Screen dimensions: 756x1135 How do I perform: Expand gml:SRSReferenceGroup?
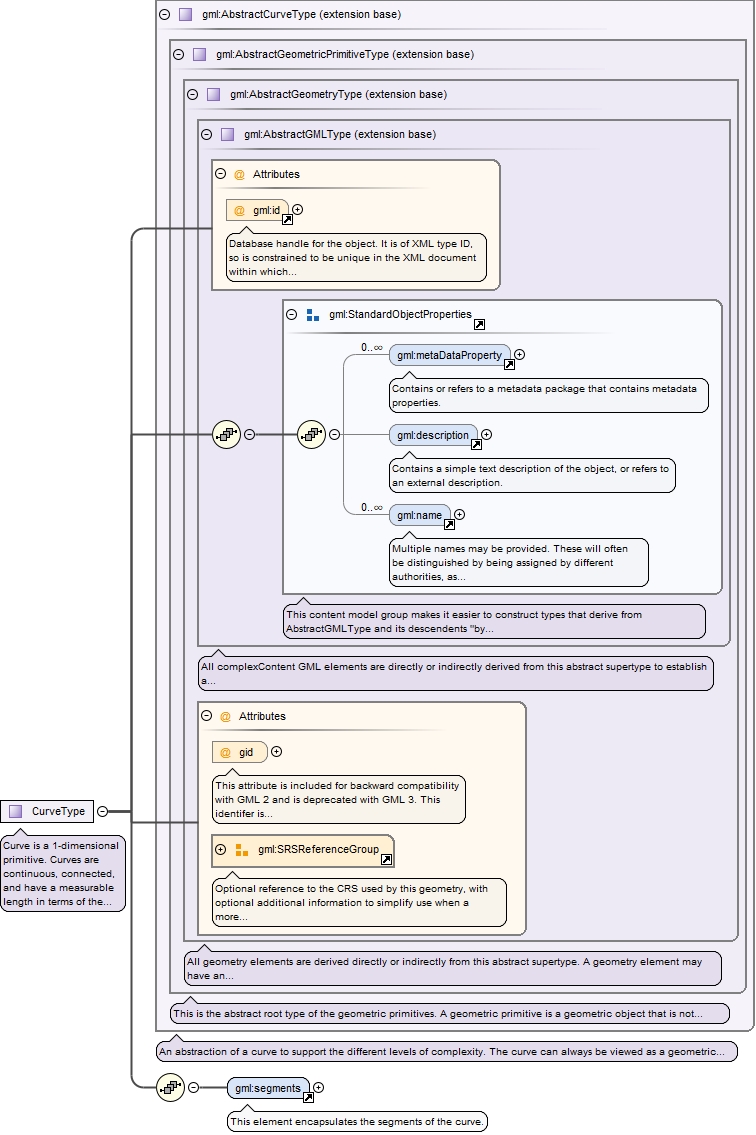tap(220, 850)
